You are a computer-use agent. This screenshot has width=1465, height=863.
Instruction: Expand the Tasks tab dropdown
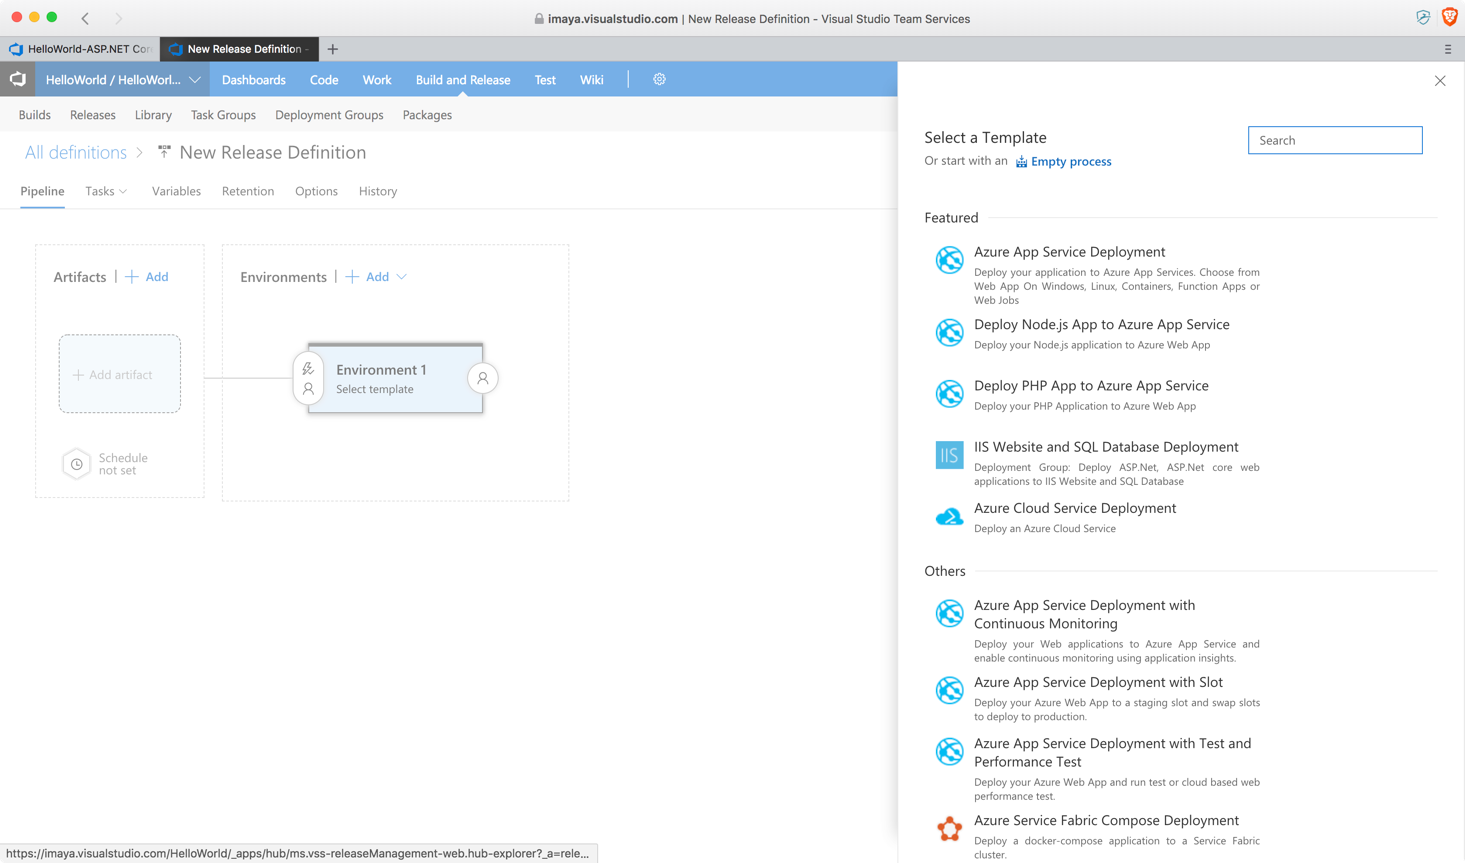click(123, 191)
